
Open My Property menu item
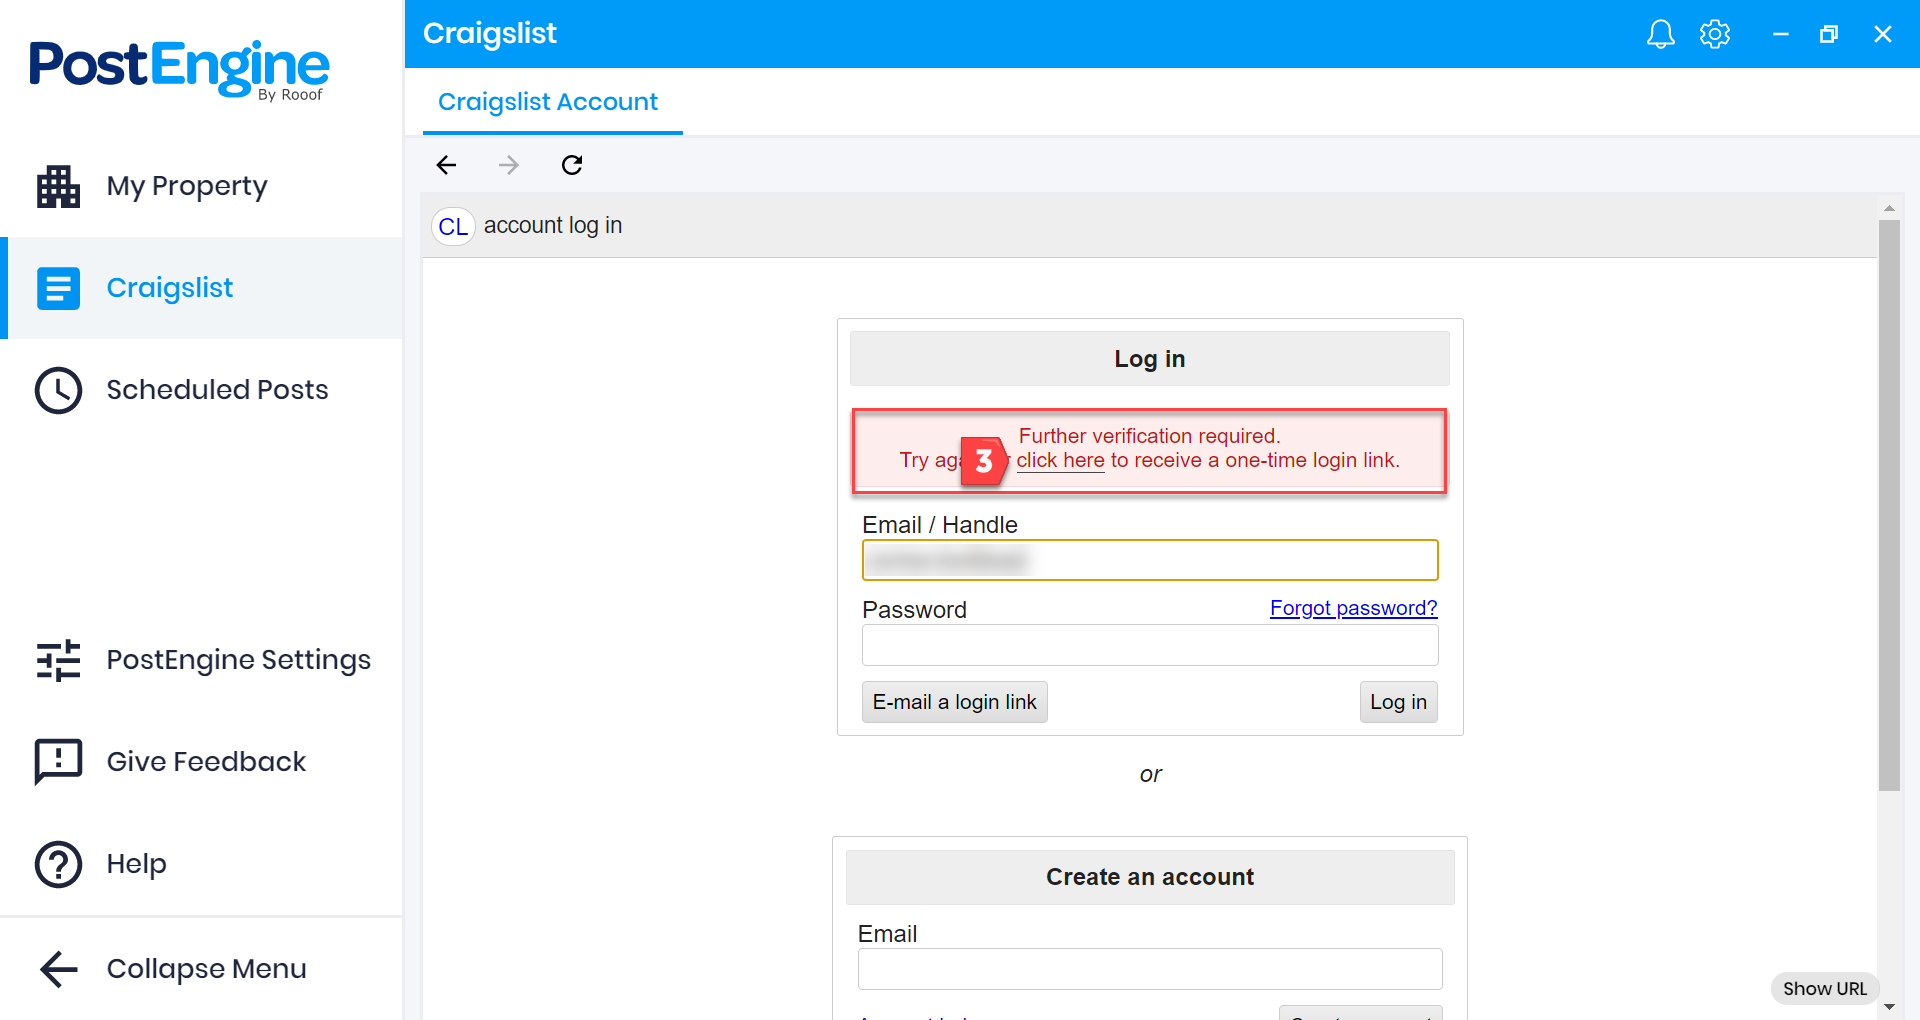[x=201, y=186]
